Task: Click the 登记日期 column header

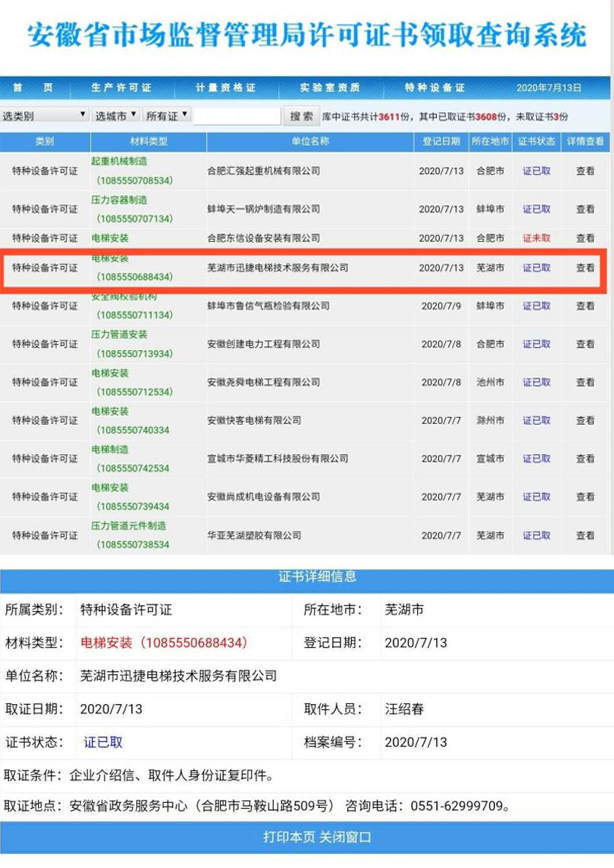Action: click(441, 142)
